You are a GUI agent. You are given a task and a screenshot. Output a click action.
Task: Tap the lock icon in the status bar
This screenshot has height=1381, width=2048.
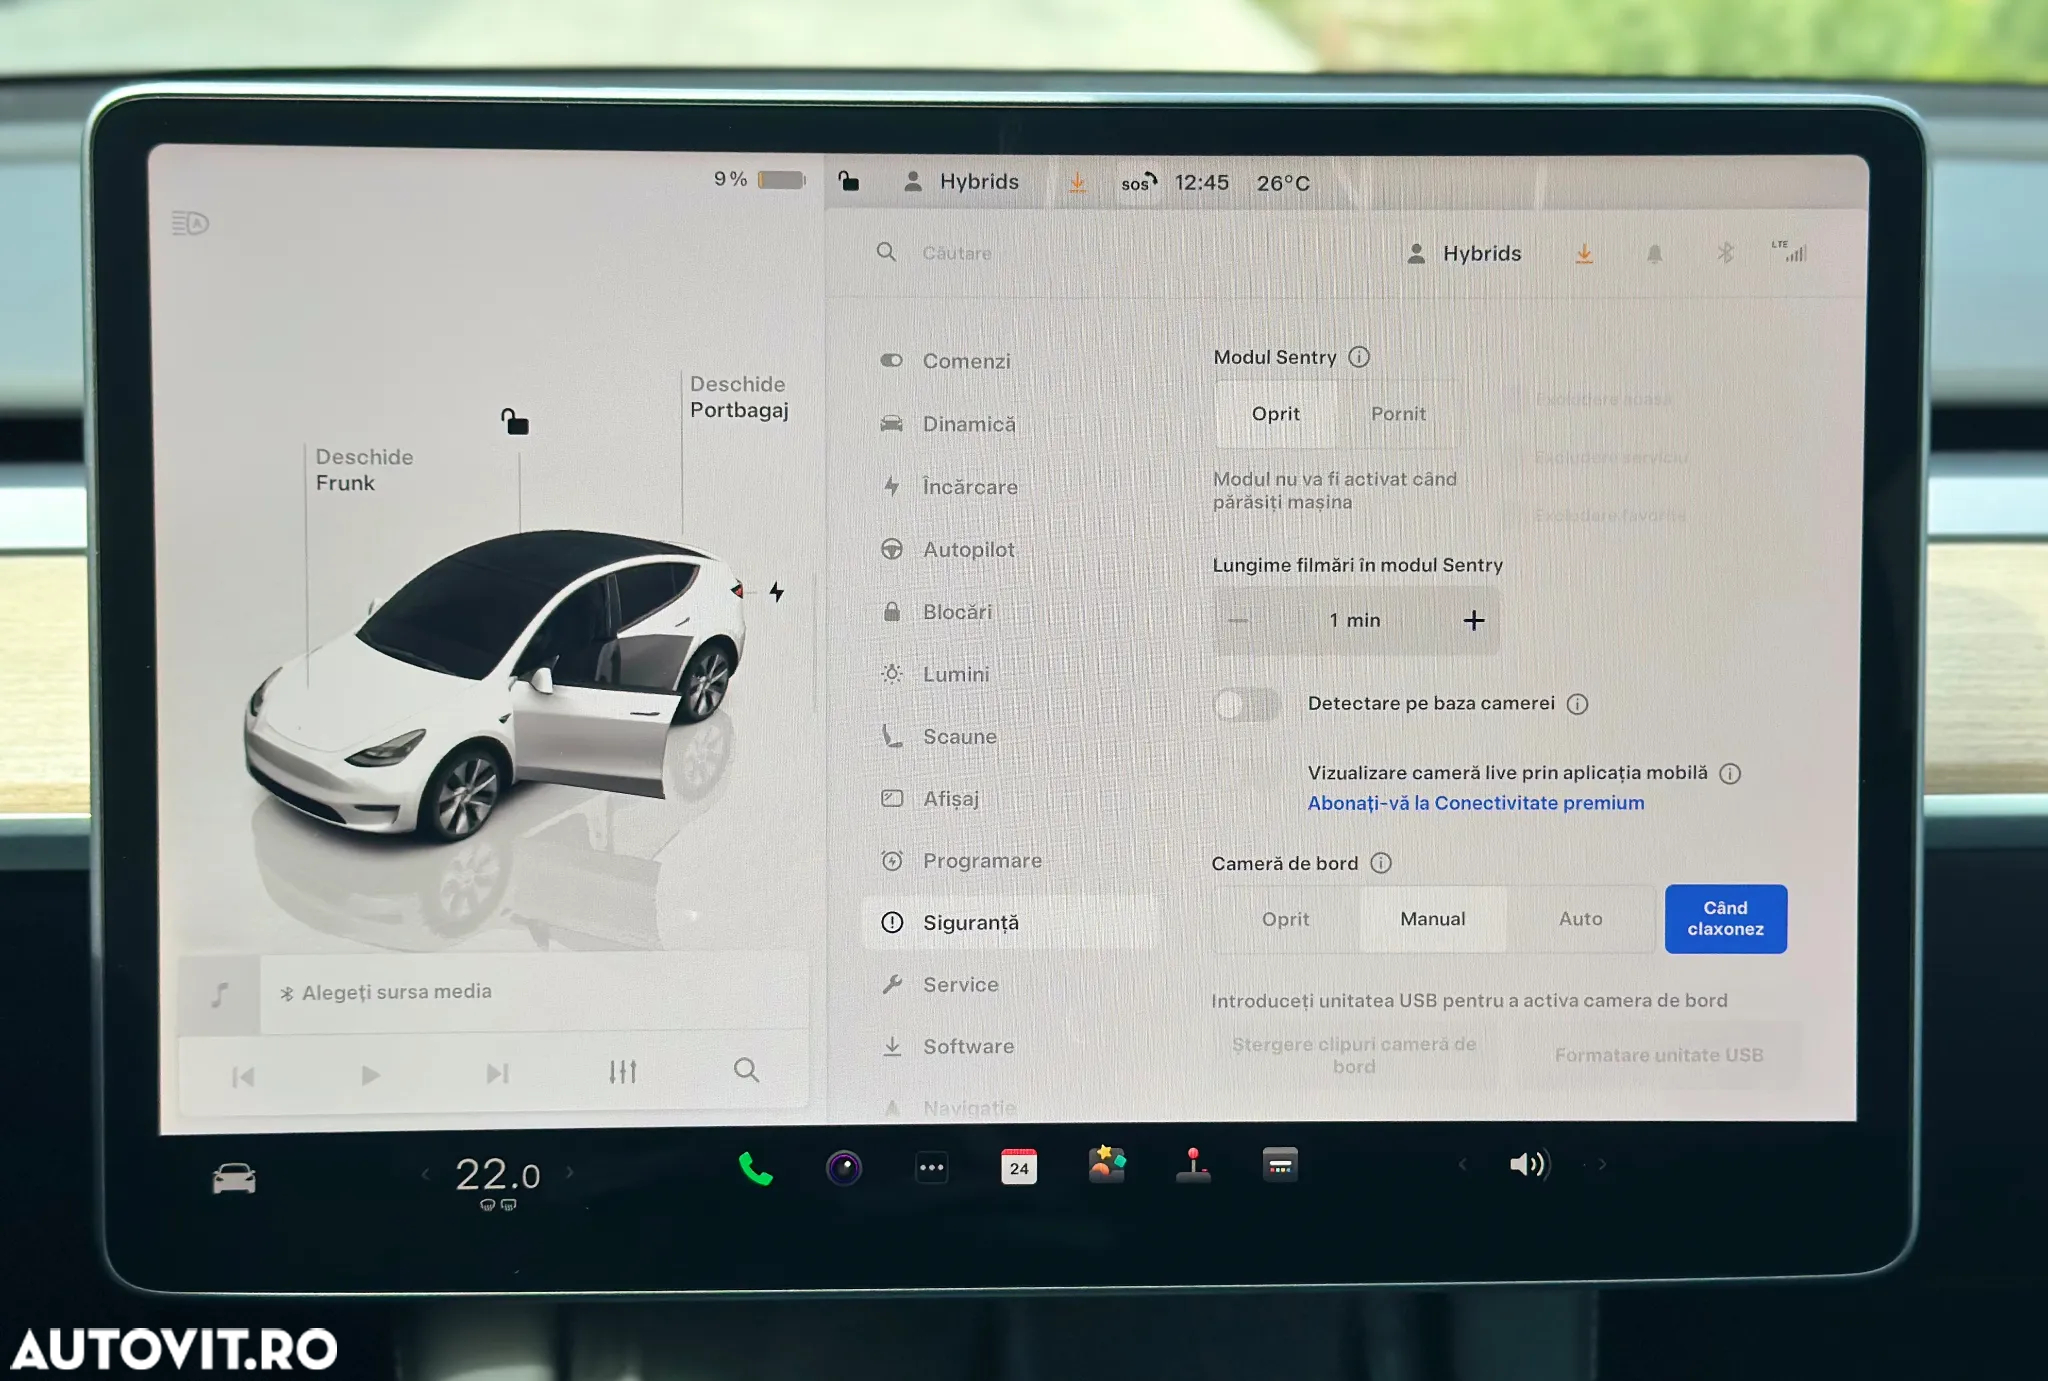[x=848, y=181]
